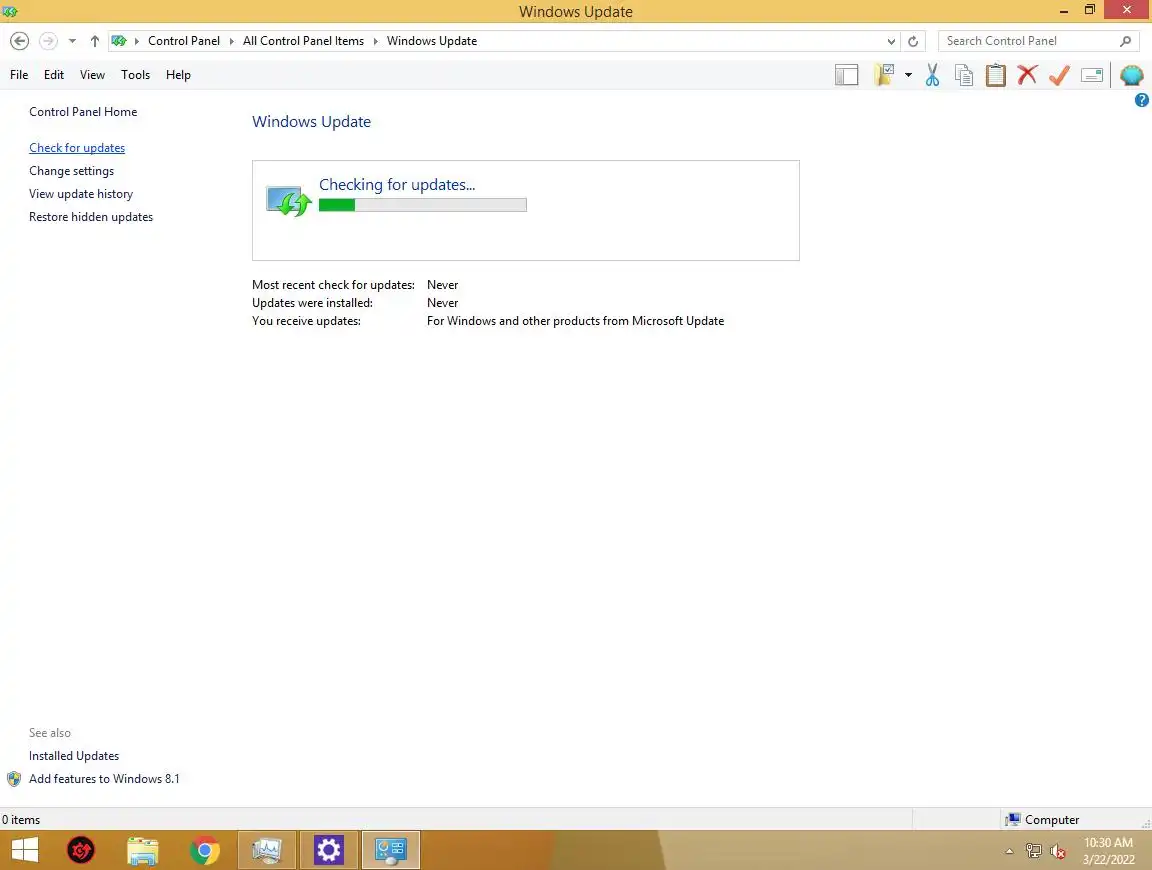The height and width of the screenshot is (870, 1152).
Task: Open the Edit menu
Action: pos(54,75)
